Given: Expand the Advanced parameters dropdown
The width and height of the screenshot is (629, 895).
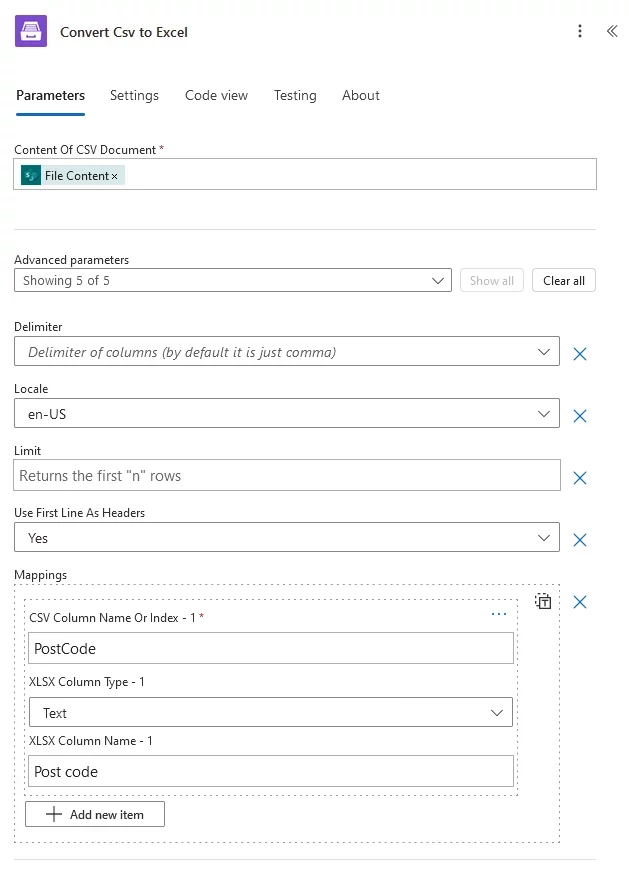Looking at the screenshot, I should tap(233, 280).
